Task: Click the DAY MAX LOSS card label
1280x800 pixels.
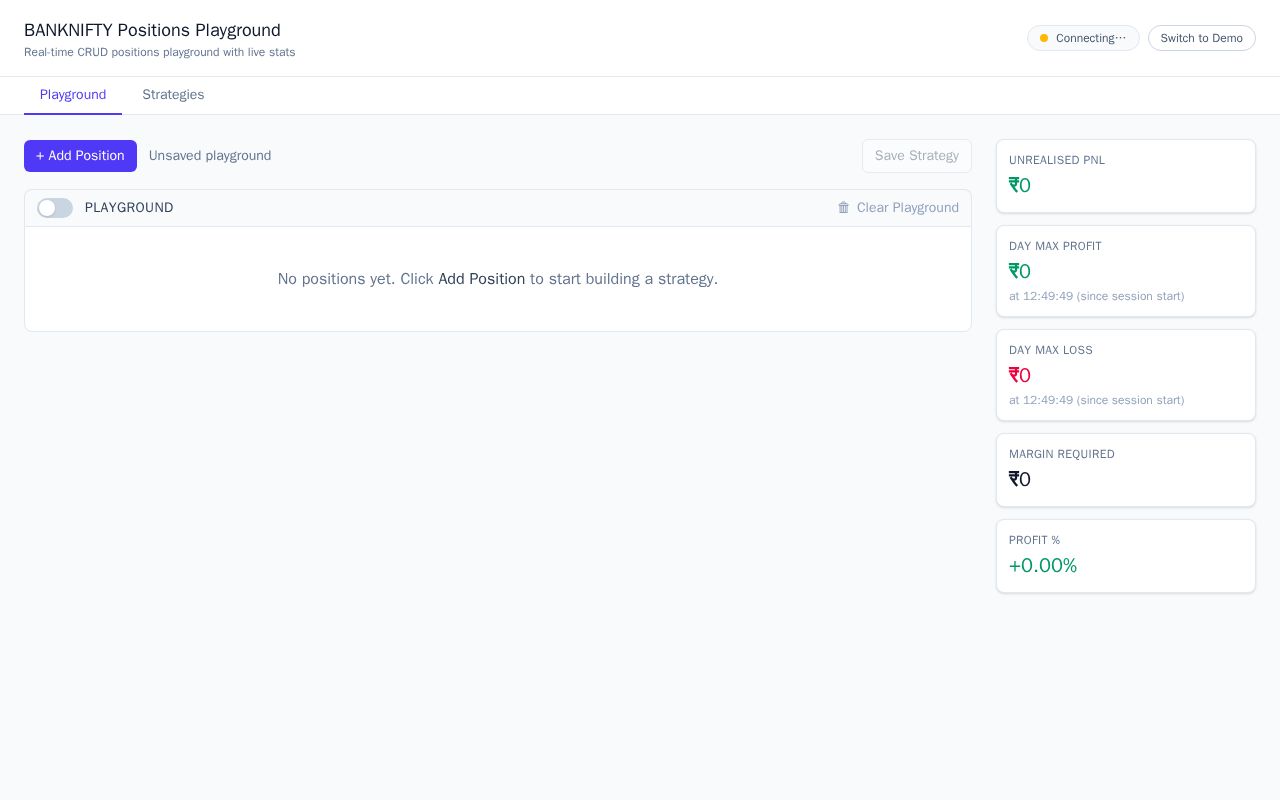Action: pyautogui.click(x=1051, y=350)
